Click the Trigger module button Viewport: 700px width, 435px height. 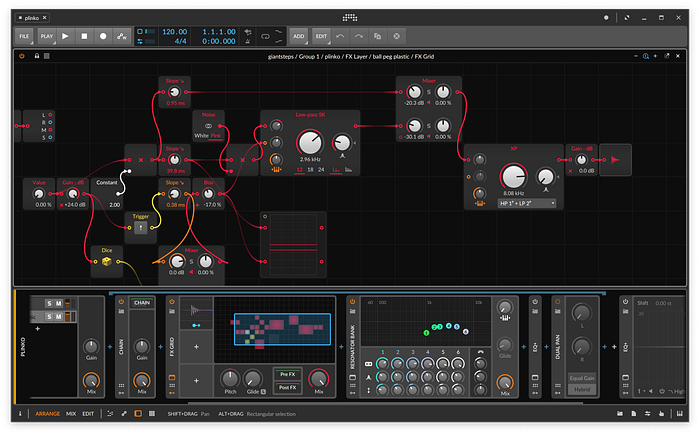(141, 228)
